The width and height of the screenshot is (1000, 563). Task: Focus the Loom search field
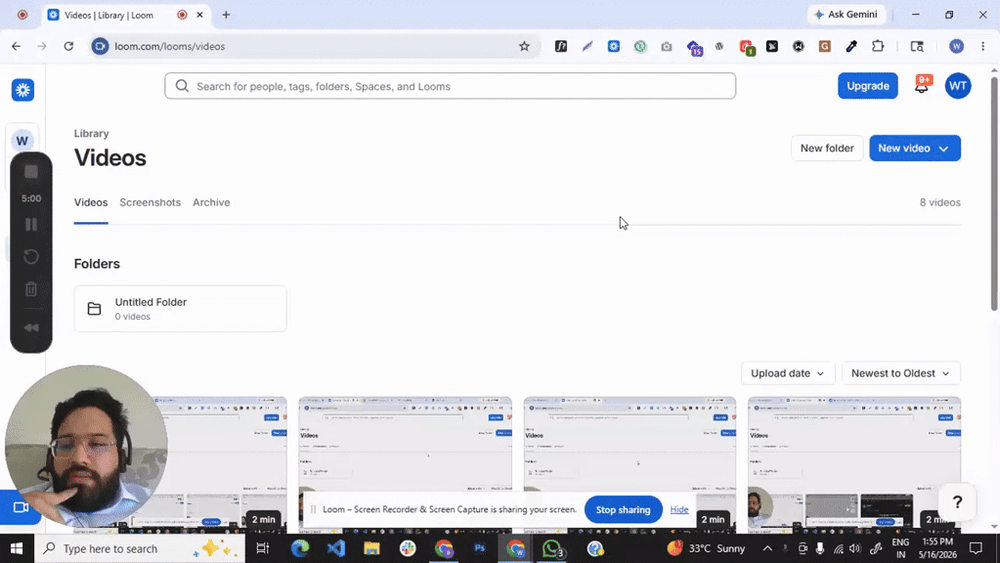coord(450,86)
